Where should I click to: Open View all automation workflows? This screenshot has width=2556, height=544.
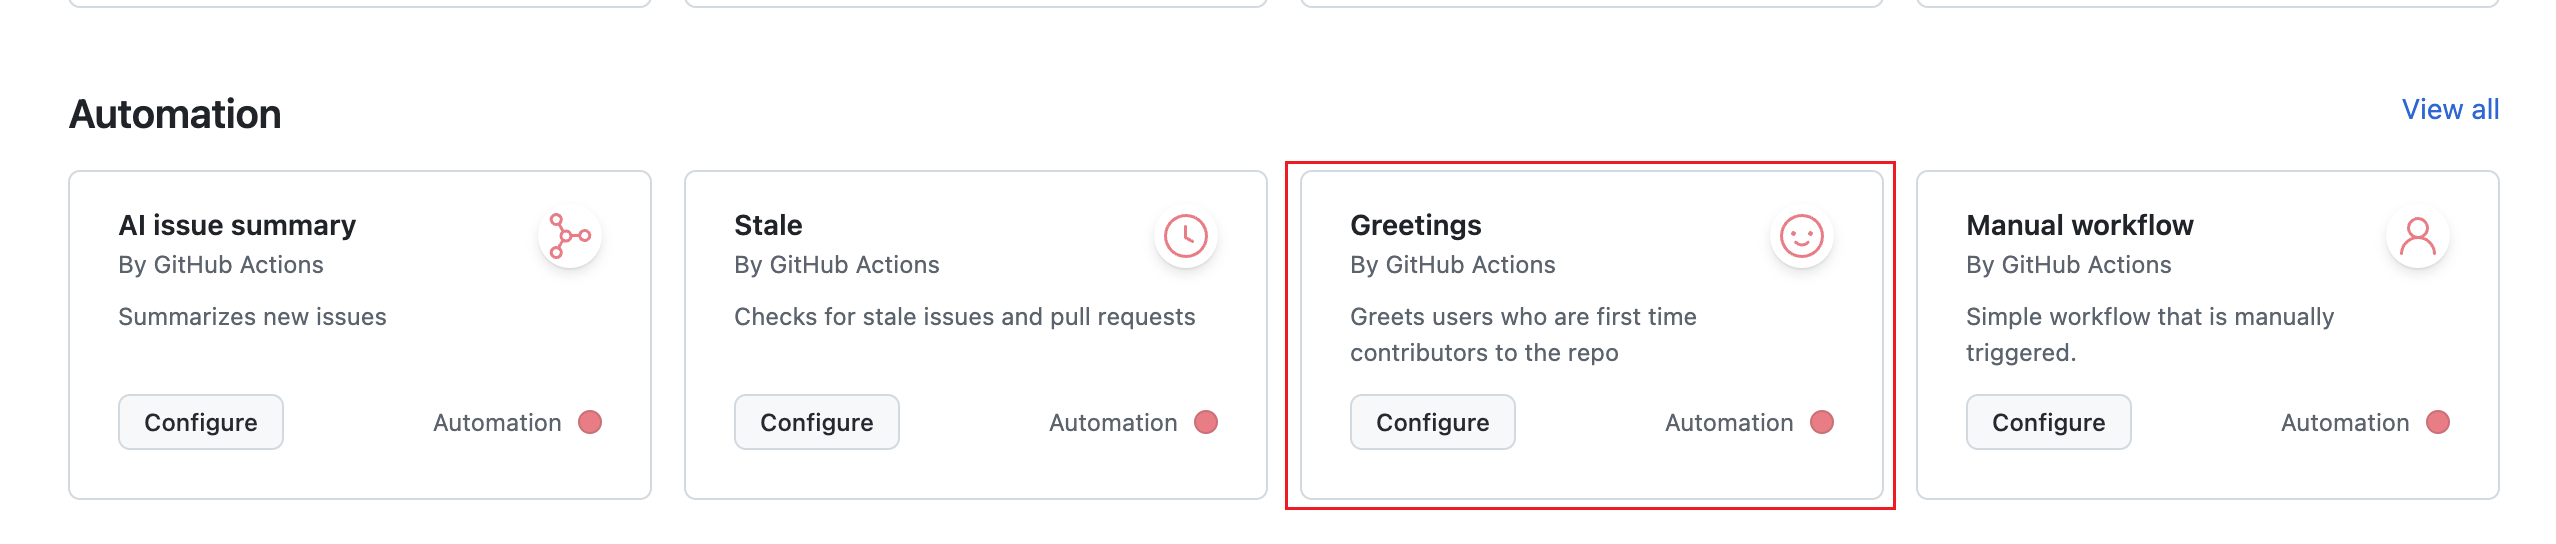[x=2450, y=110]
